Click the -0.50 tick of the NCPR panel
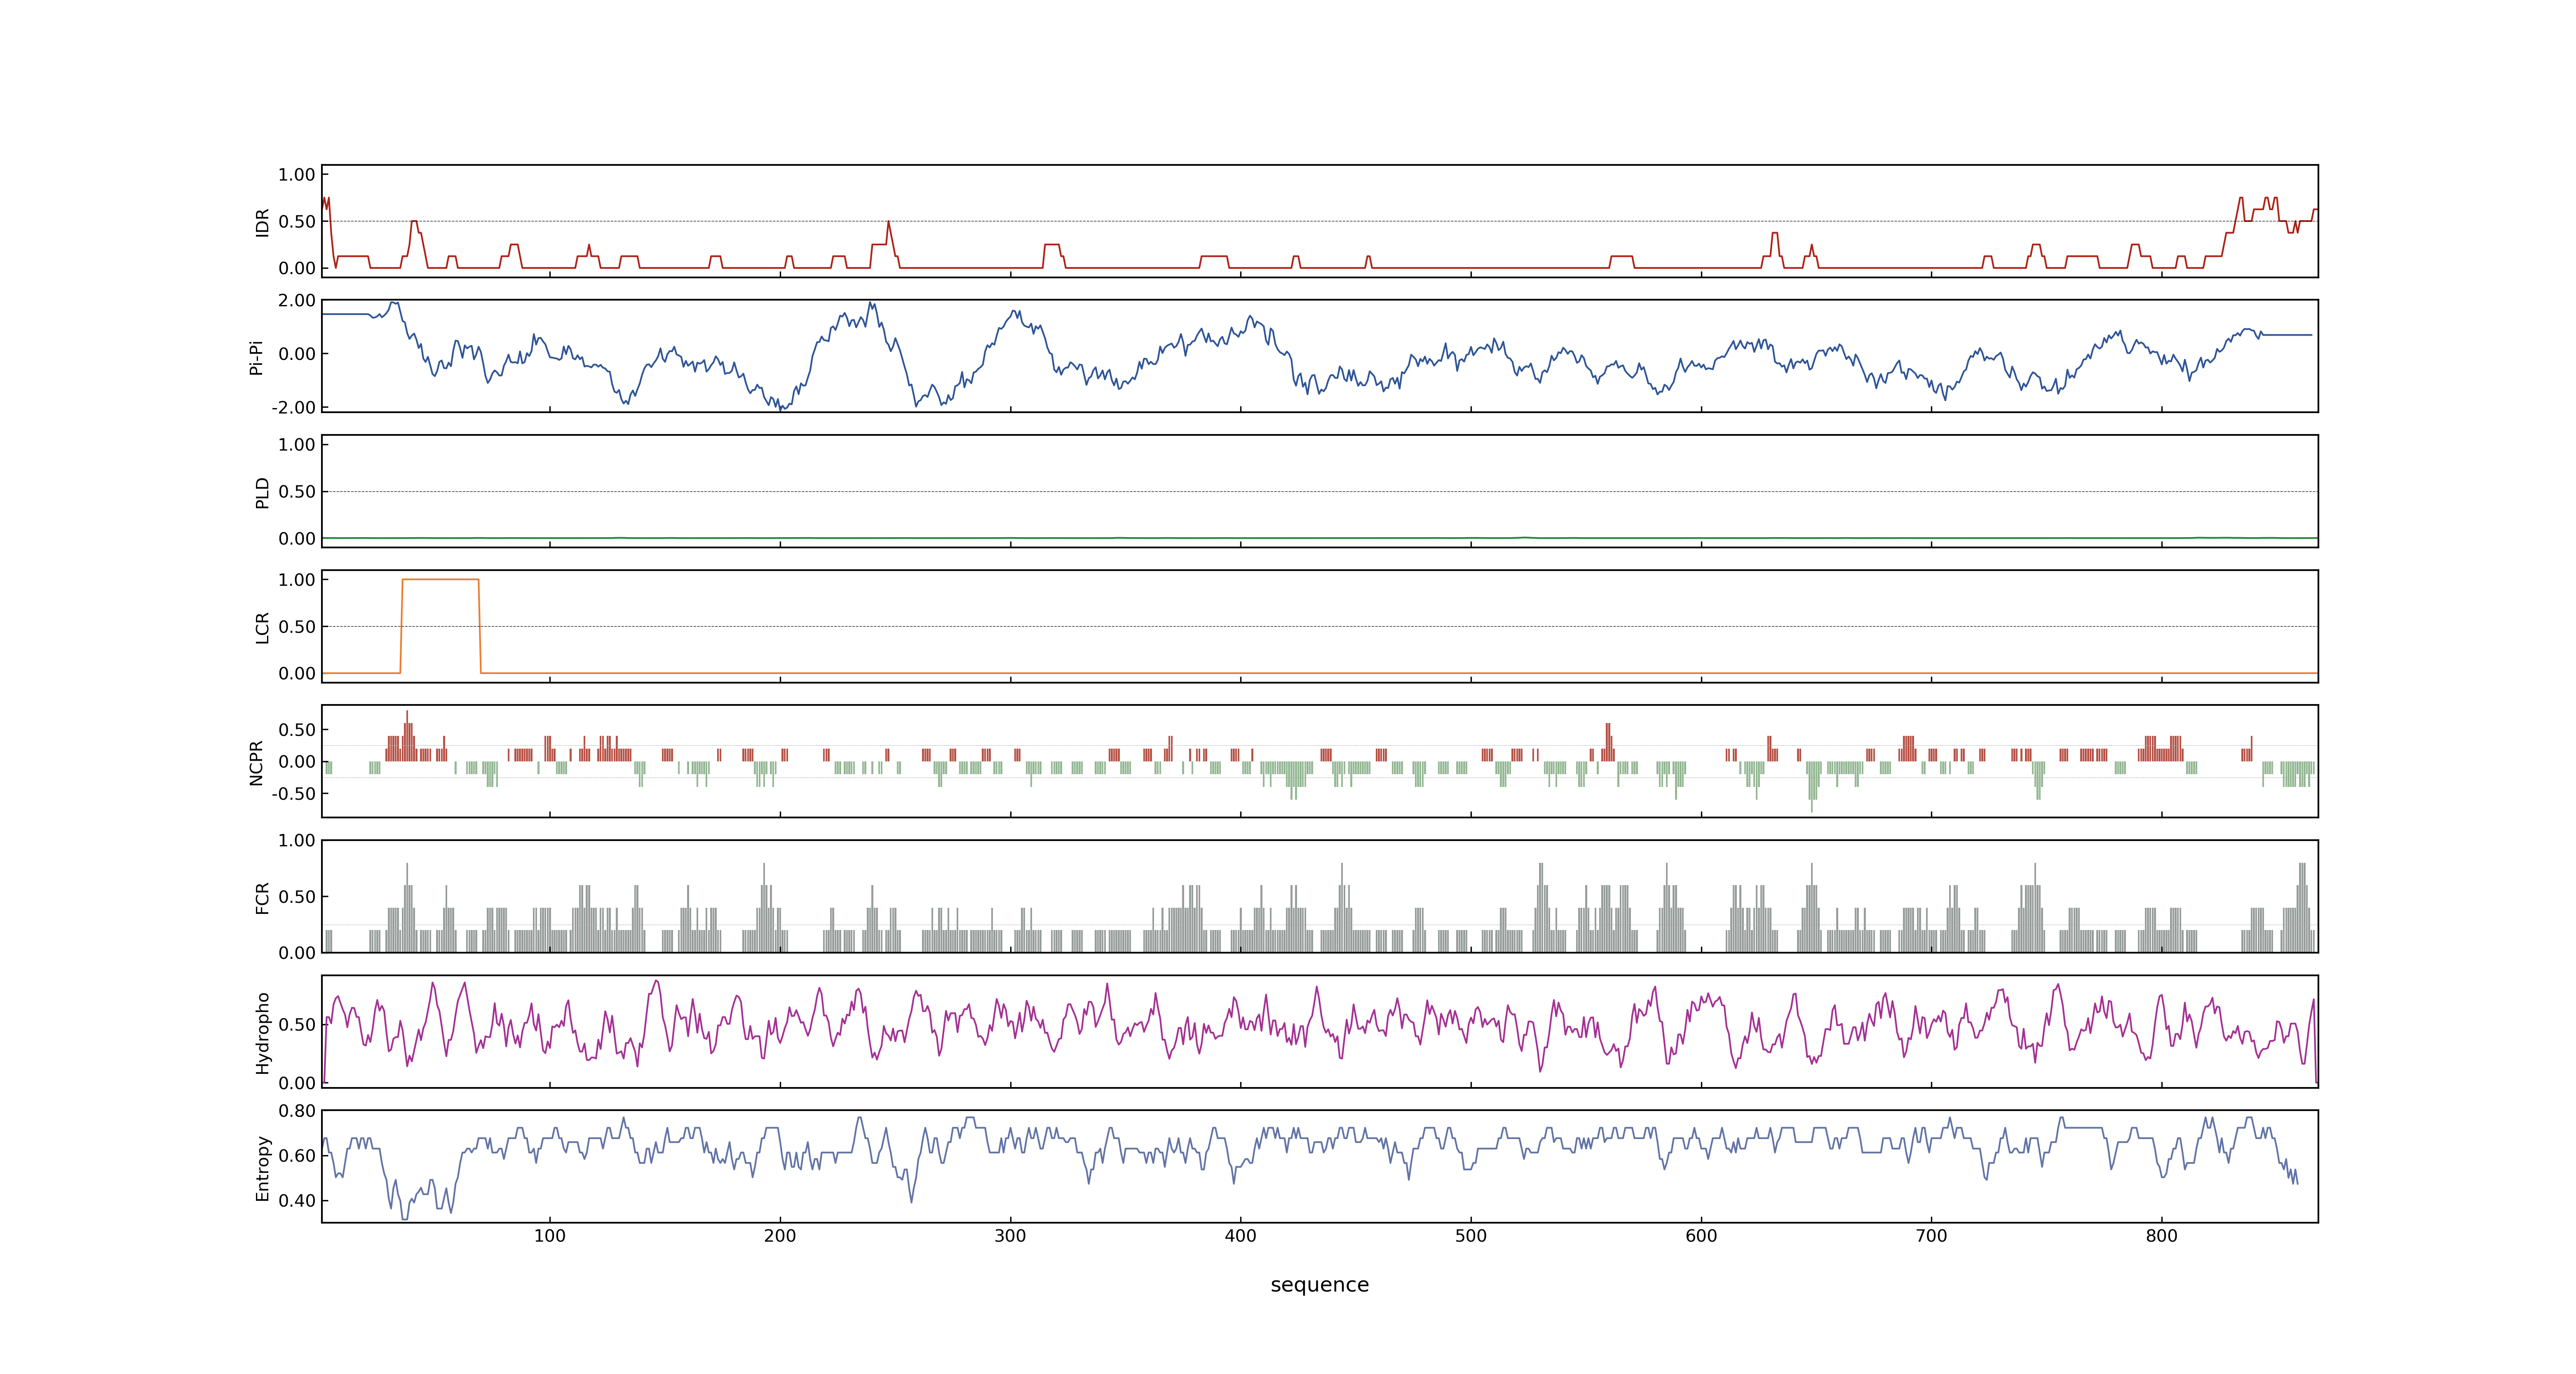The image size is (2576, 1374). pos(294,794)
